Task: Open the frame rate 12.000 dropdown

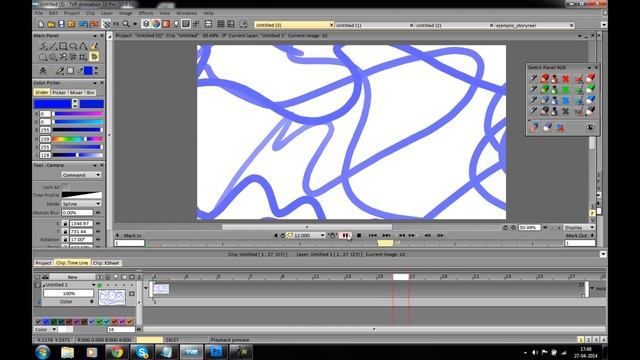Action: pos(322,236)
